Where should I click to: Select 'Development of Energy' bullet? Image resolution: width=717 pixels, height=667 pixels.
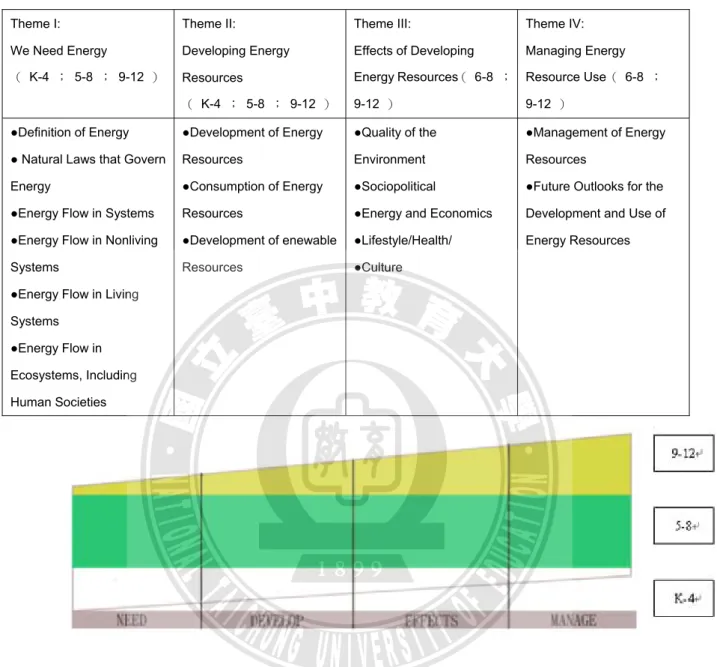point(252,132)
